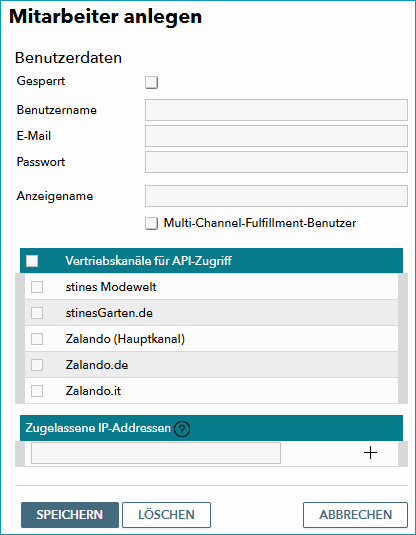Check the Zalando.de channel
Image resolution: width=416 pixels, height=535 pixels.
(37, 365)
